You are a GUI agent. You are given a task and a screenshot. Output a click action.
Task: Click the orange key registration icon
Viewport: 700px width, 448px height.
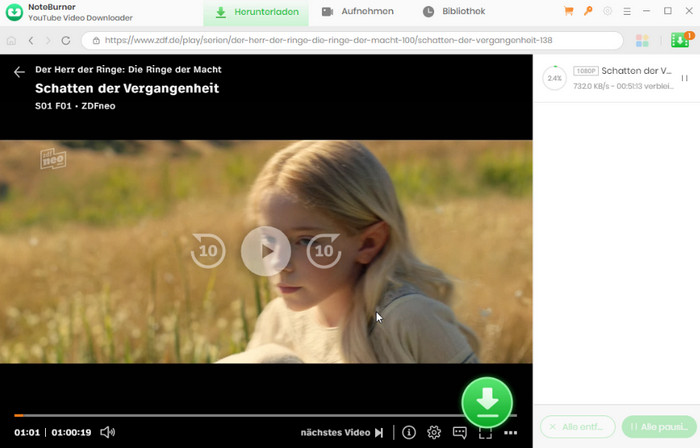(x=588, y=11)
